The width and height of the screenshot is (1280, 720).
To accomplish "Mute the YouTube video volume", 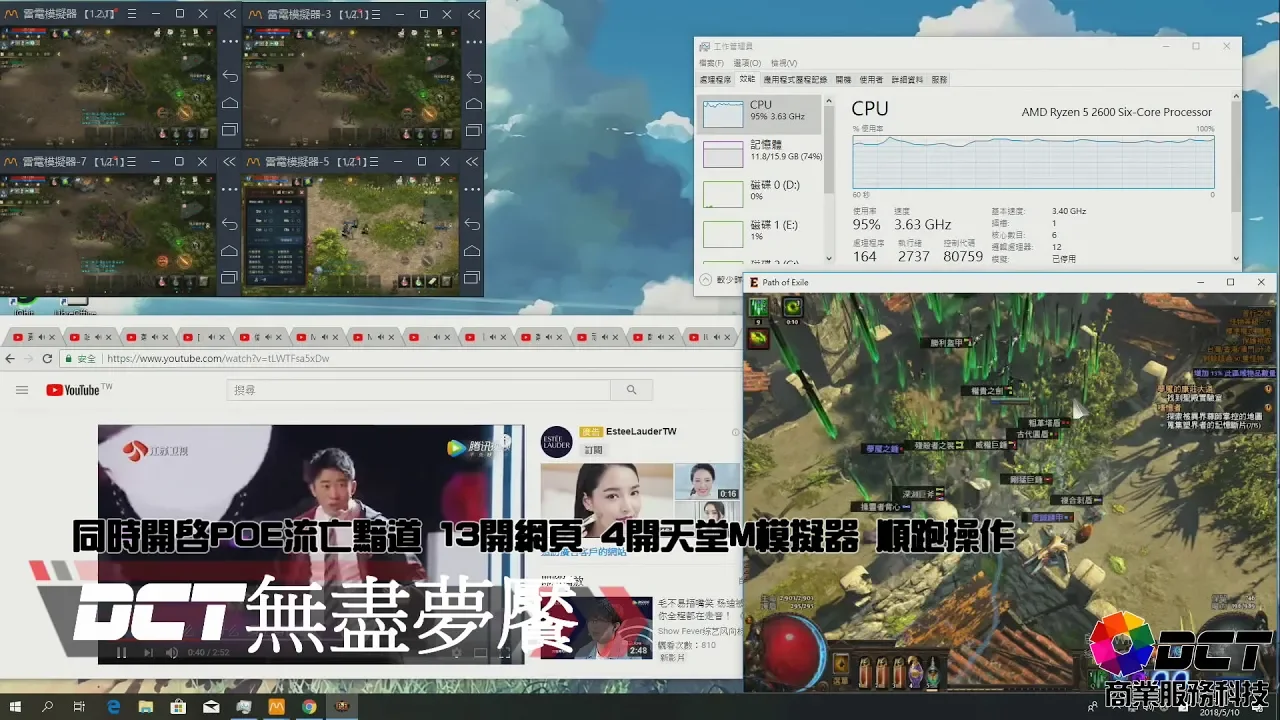I will [171, 653].
